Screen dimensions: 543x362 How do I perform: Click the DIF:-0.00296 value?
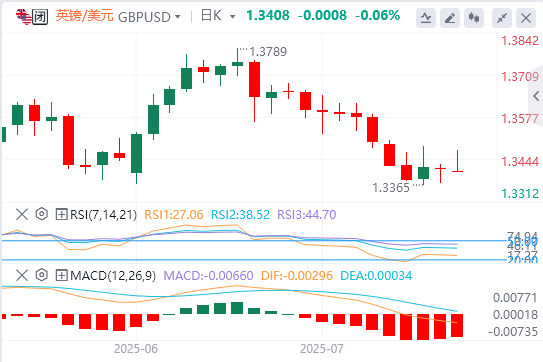tap(297, 276)
